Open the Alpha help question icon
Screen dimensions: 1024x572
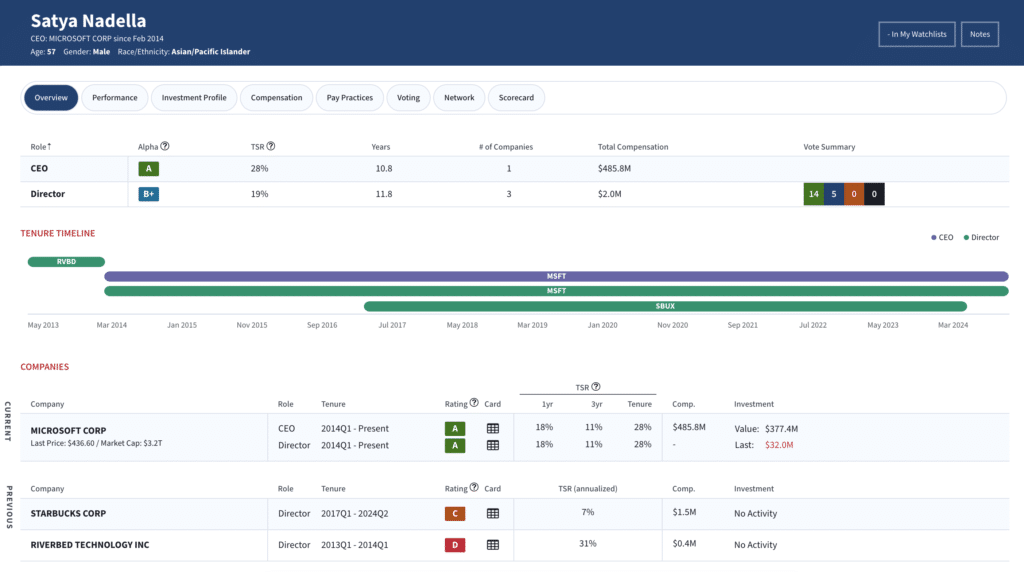[165, 146]
